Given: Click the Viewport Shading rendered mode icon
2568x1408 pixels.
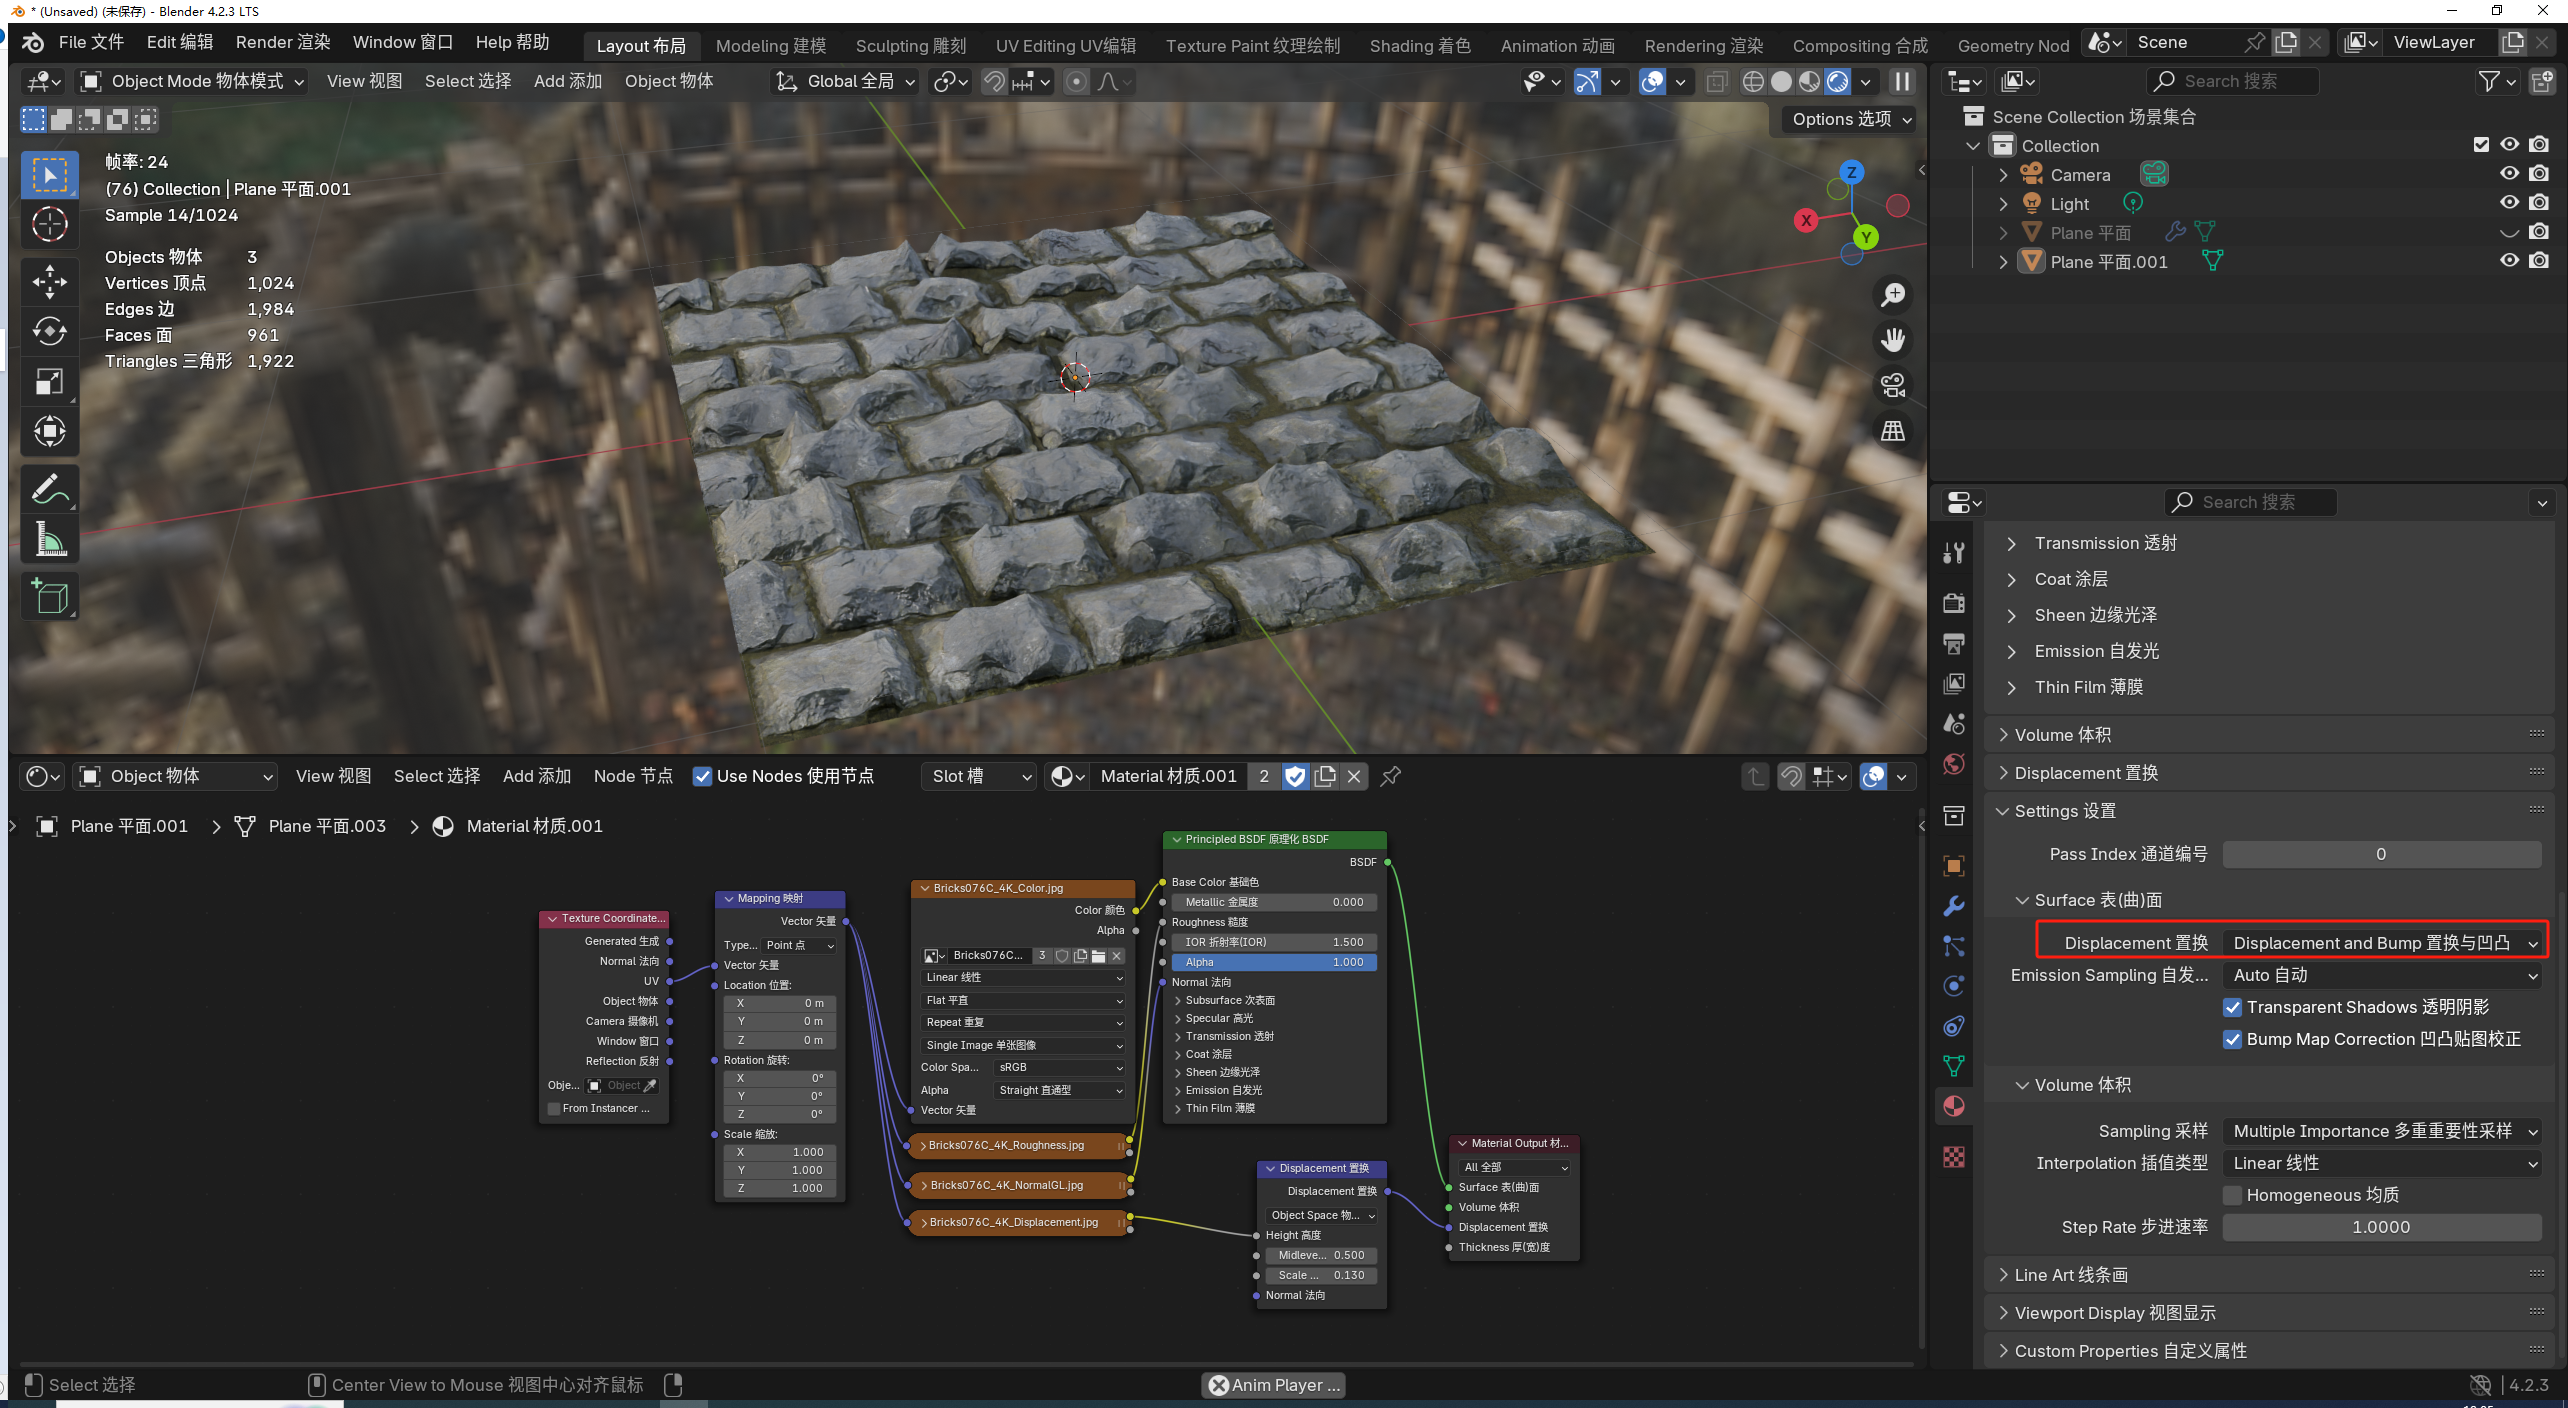Looking at the screenshot, I should pyautogui.click(x=1831, y=80).
